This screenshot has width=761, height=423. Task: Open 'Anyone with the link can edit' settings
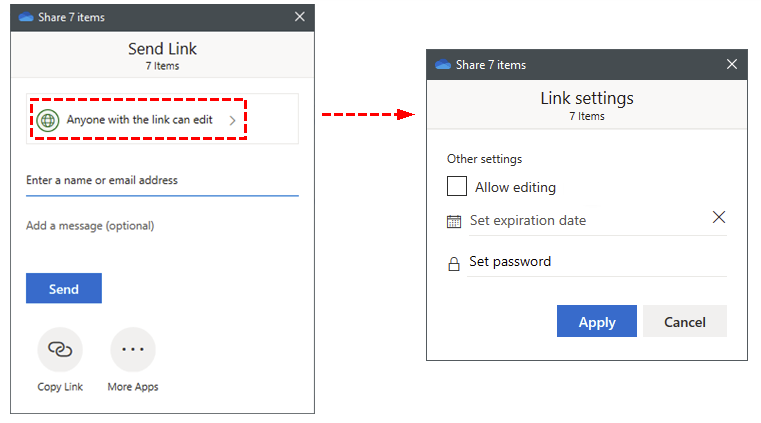coord(140,120)
